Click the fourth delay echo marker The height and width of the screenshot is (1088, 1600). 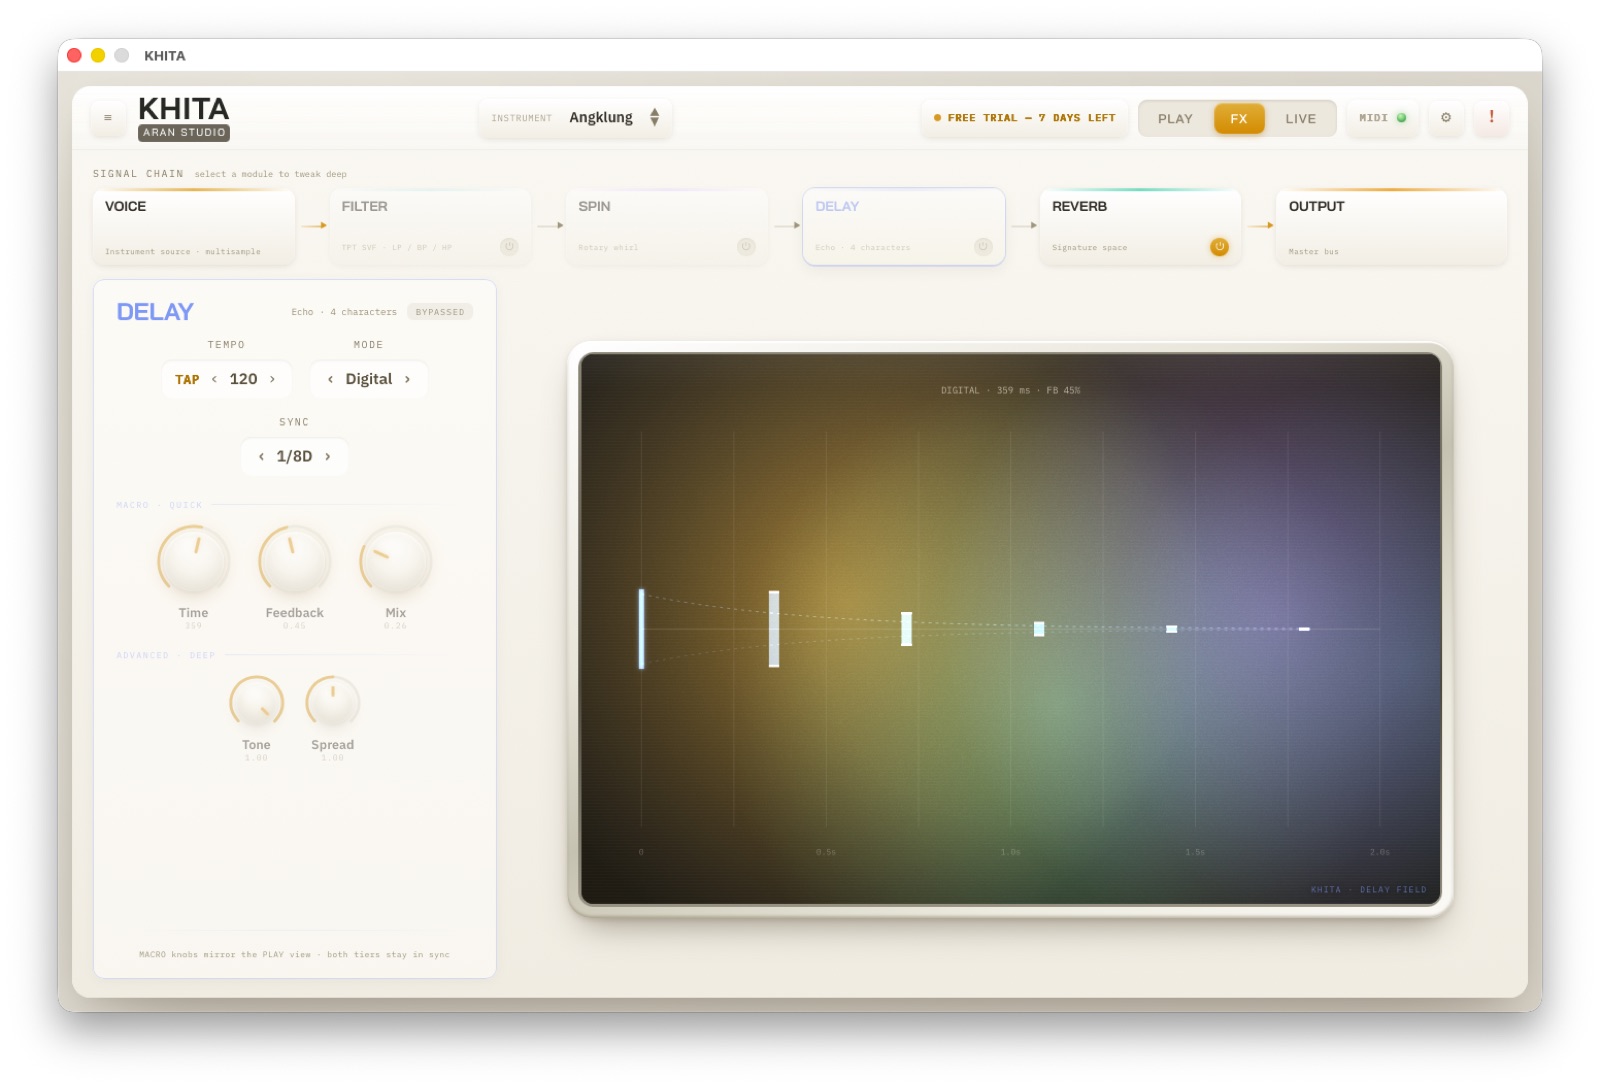tap(1039, 629)
